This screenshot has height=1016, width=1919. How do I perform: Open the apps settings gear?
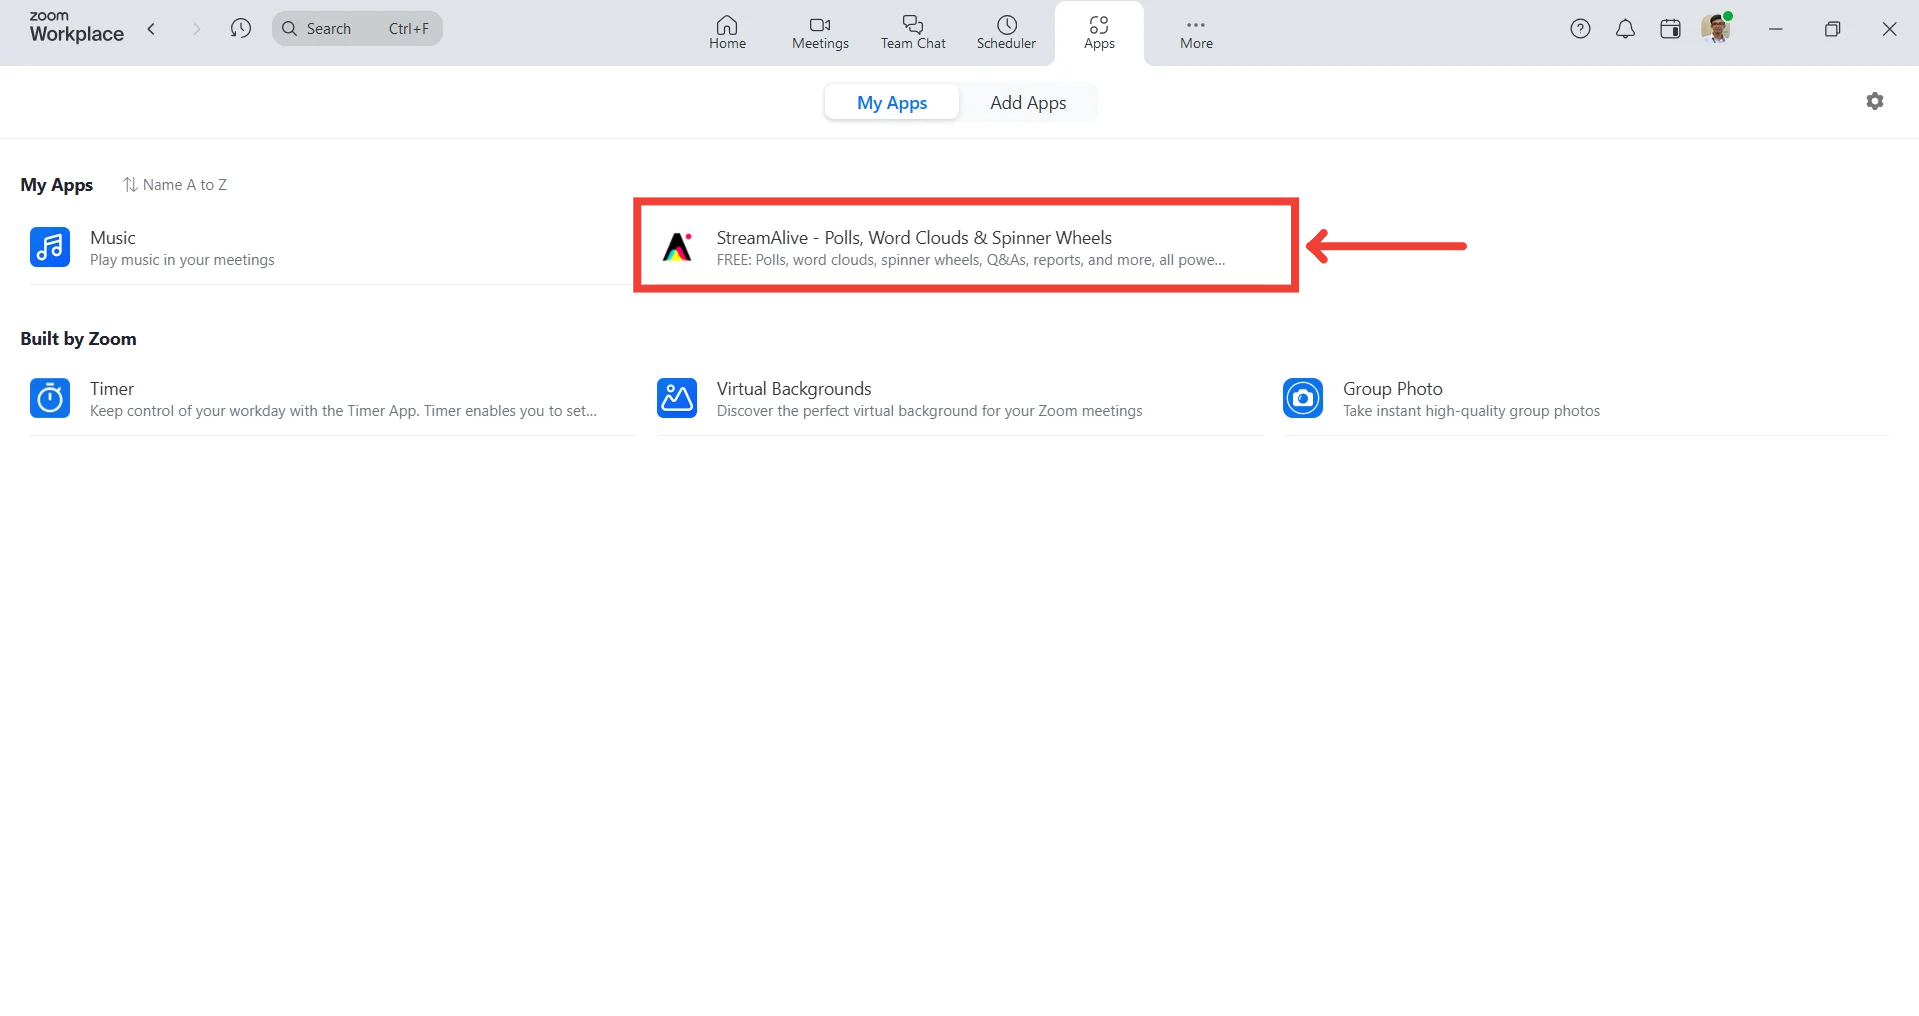coord(1875,101)
